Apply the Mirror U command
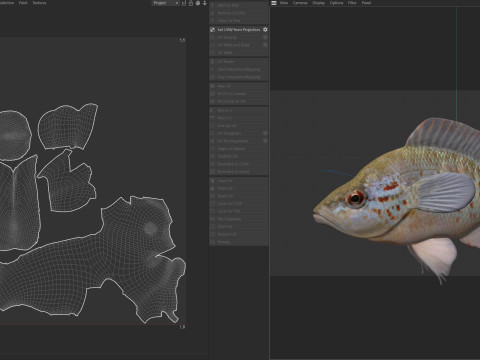The image size is (480, 360). [x=238, y=110]
